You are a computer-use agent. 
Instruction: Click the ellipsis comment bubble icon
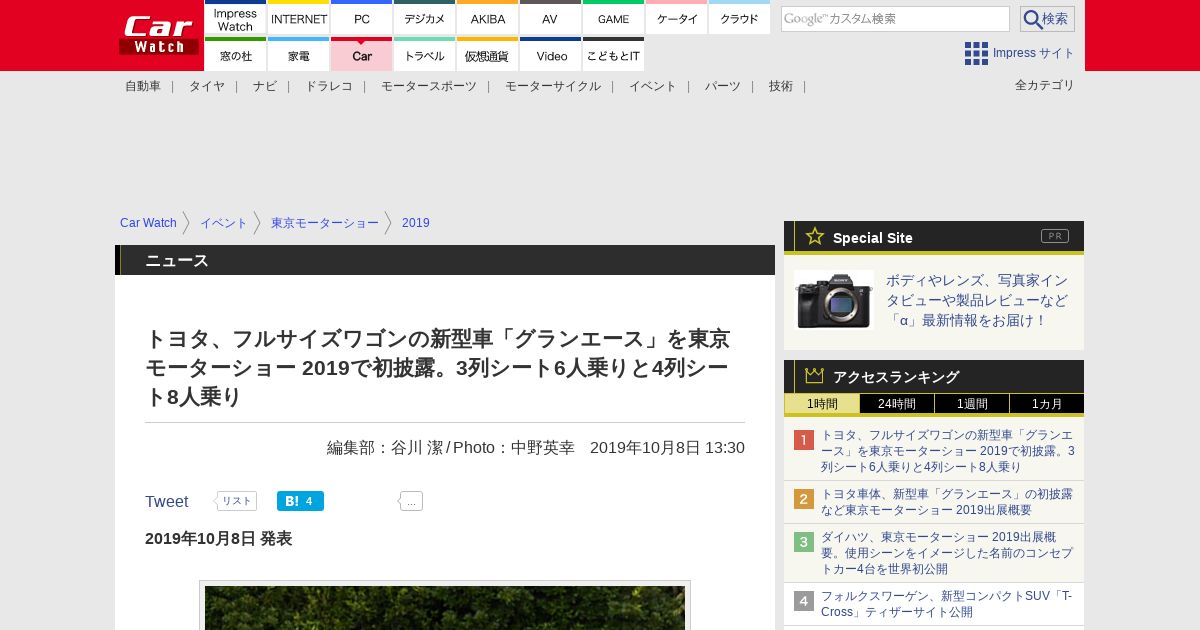411,501
